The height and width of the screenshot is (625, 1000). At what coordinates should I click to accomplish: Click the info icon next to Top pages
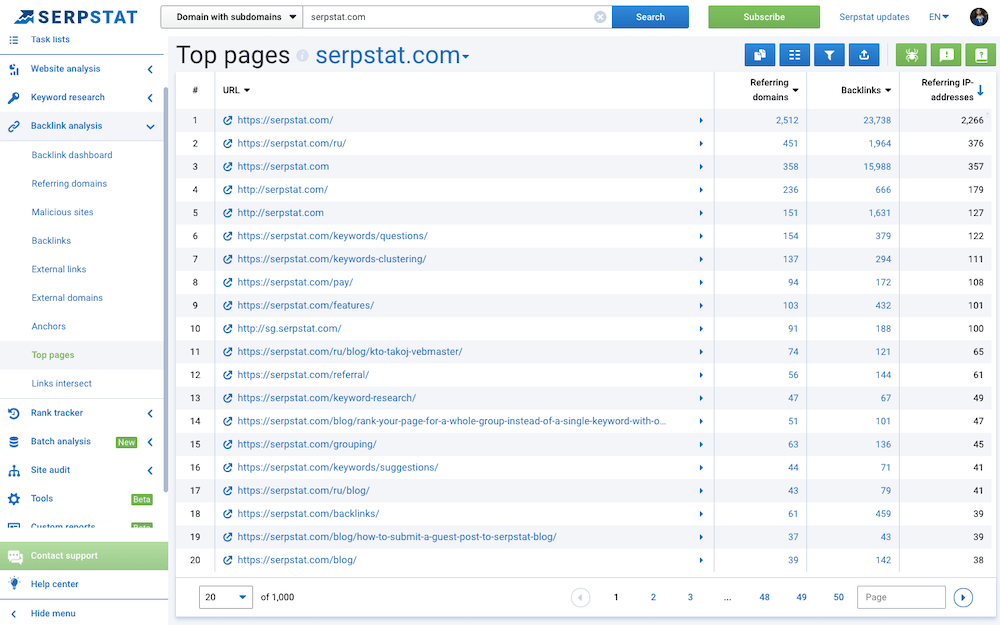(x=302, y=56)
